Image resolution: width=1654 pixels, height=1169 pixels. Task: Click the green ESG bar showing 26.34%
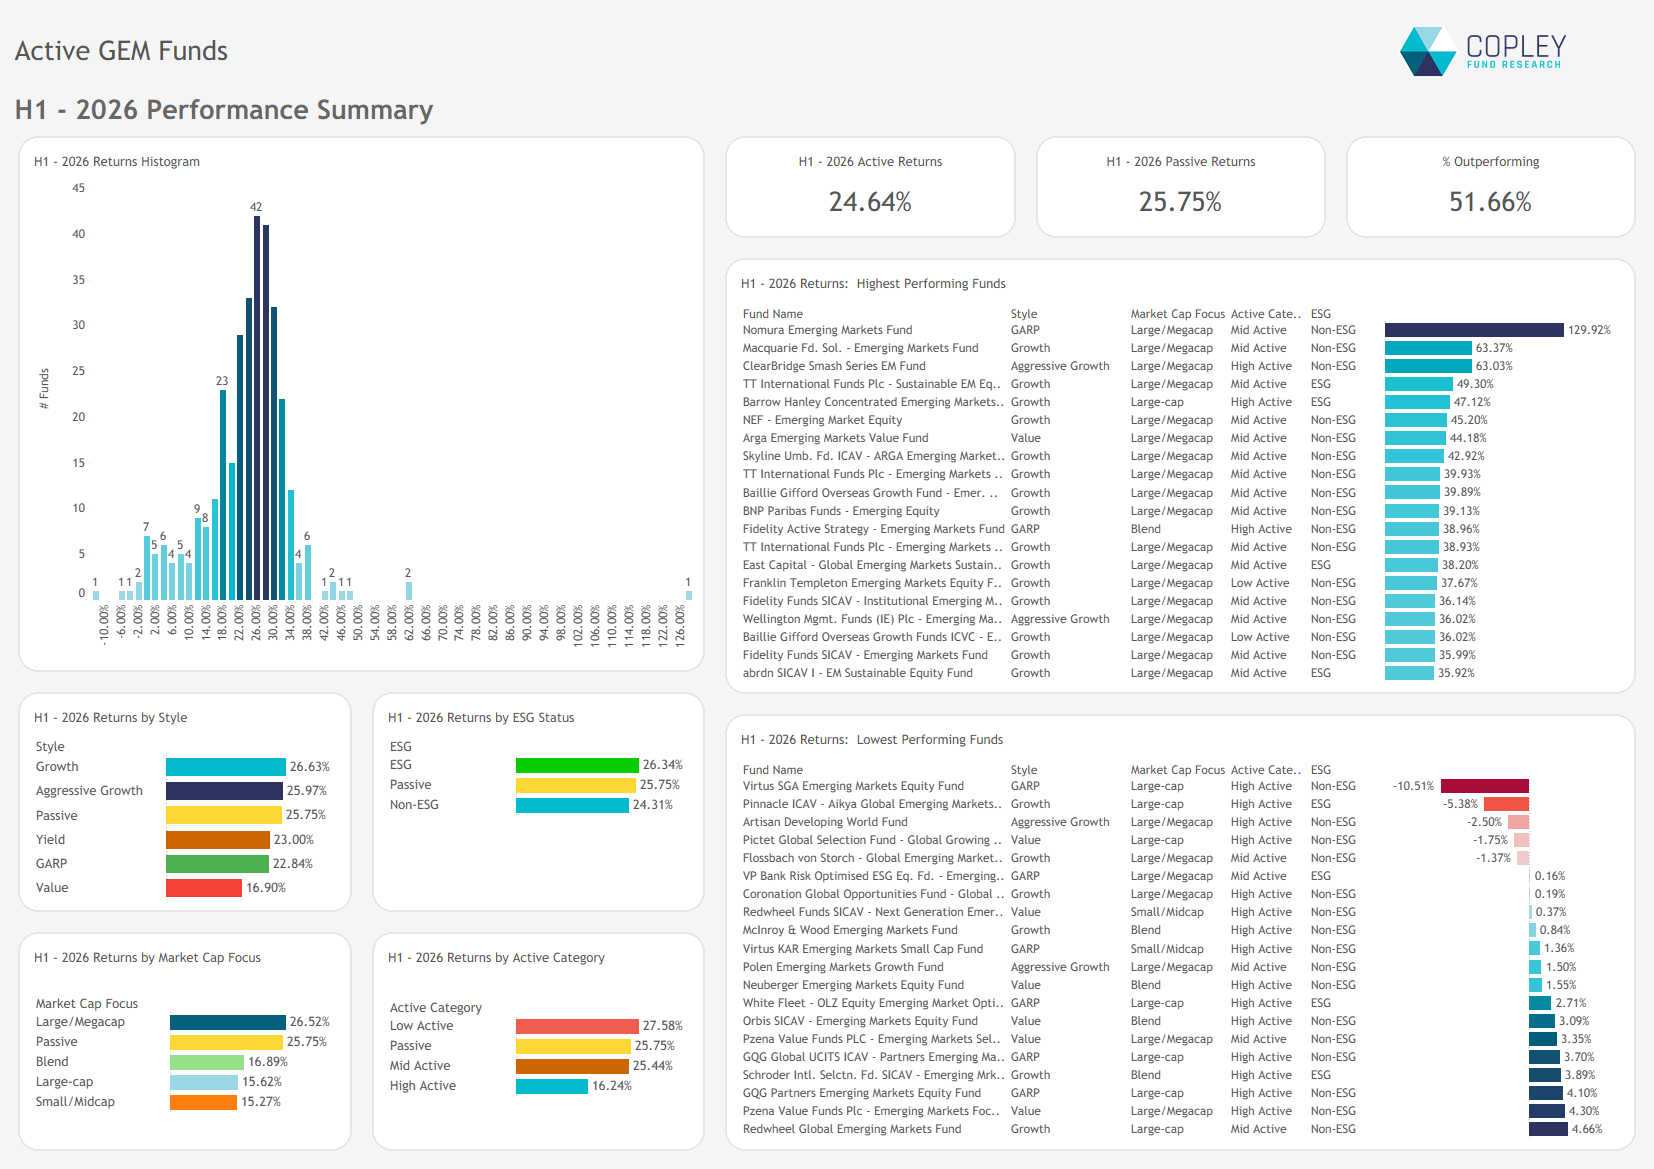[x=577, y=765]
